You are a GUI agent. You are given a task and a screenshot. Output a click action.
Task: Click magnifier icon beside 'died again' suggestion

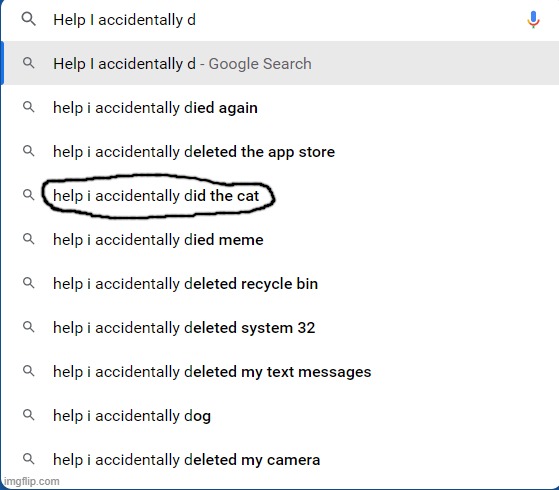[29, 107]
